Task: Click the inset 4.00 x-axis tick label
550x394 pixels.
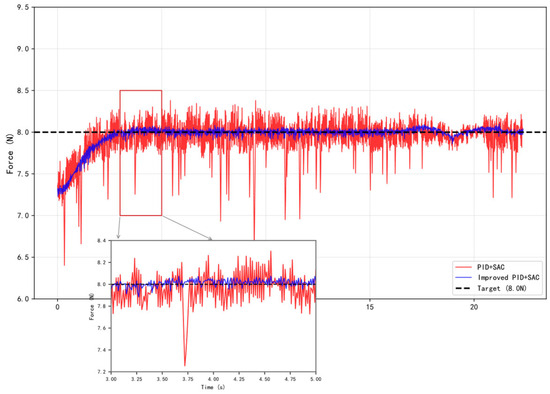Action: tap(213, 379)
